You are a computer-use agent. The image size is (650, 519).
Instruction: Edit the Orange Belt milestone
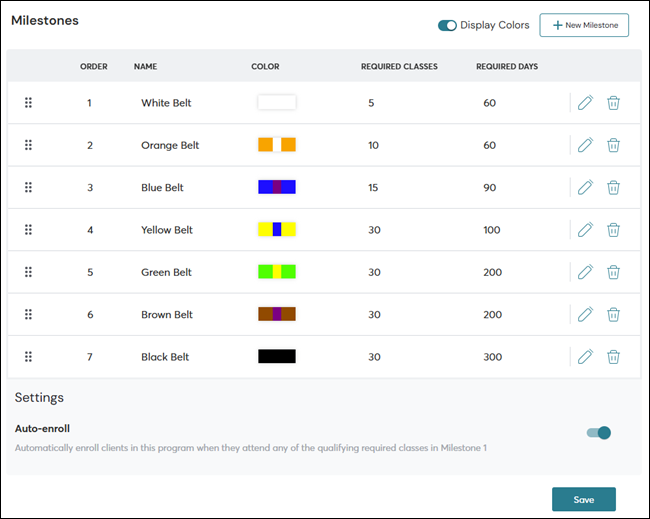[585, 145]
